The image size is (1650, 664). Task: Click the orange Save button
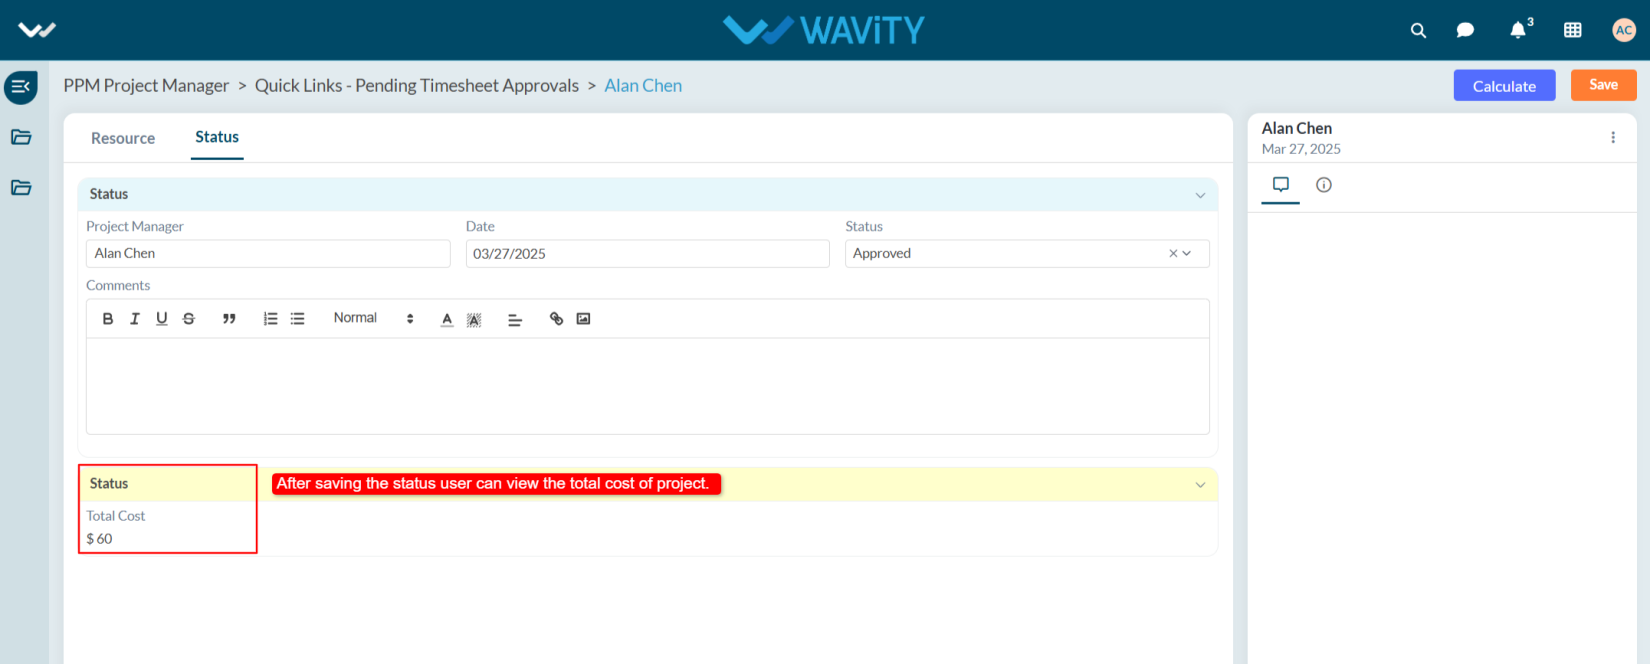point(1603,85)
